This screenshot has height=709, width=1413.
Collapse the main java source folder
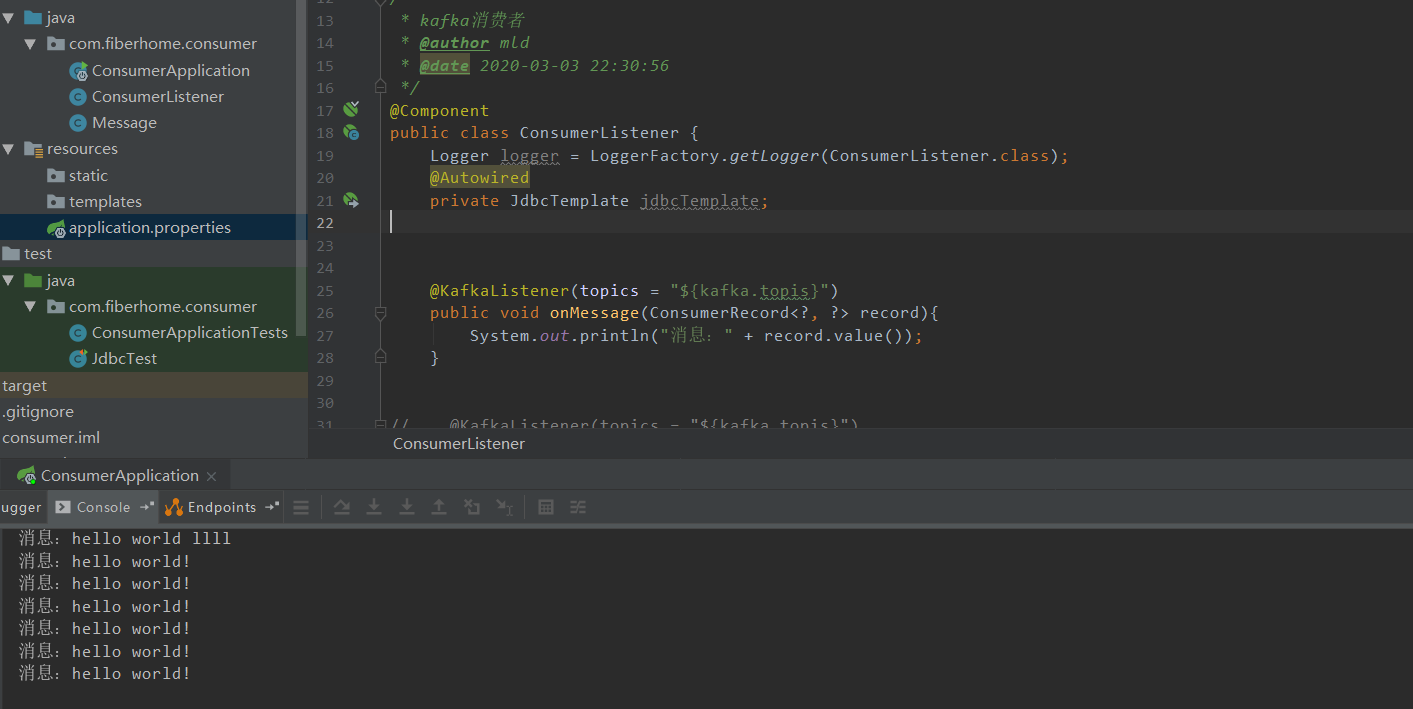pyautogui.click(x=9, y=18)
